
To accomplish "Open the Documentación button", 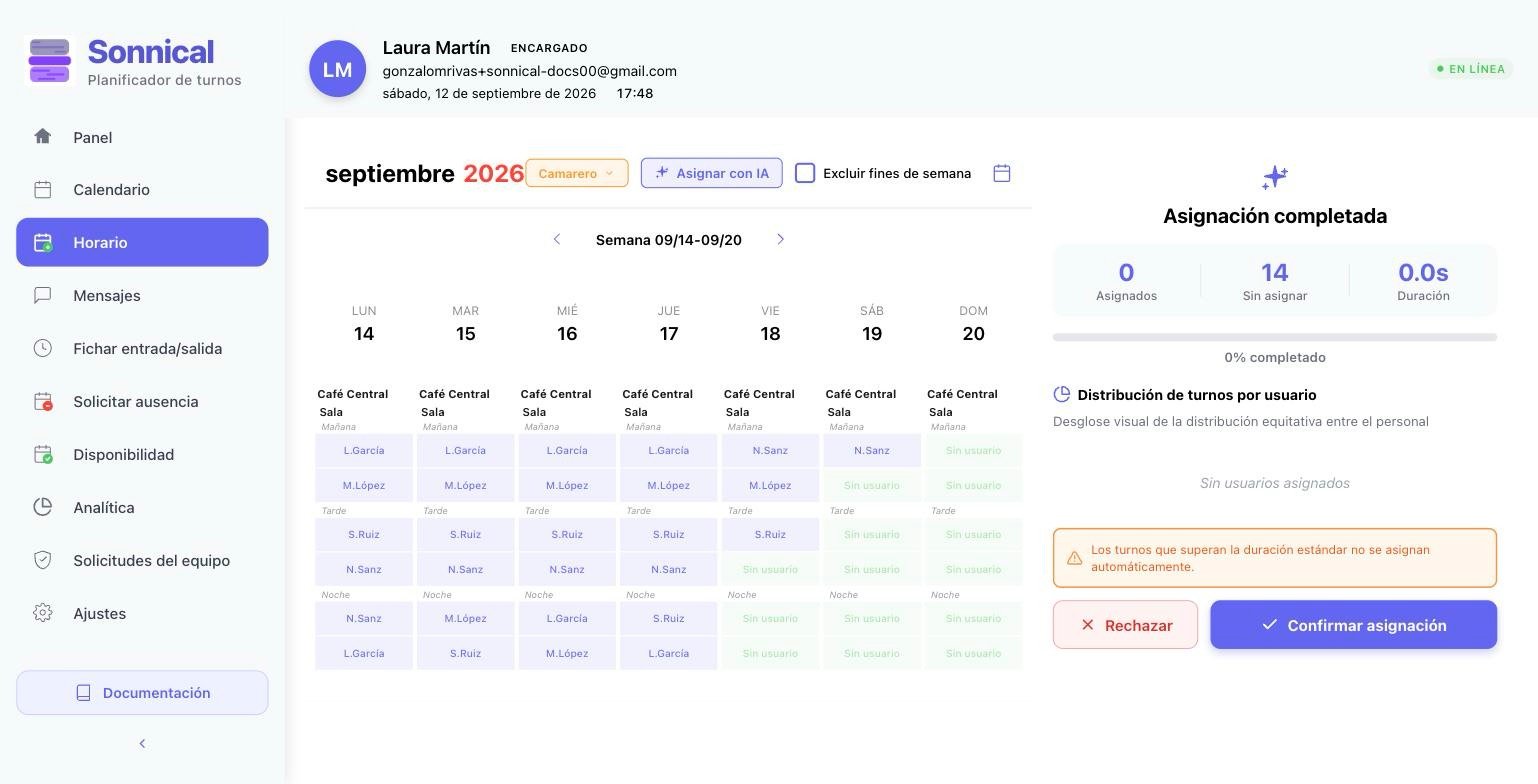I will pyautogui.click(x=142, y=693).
